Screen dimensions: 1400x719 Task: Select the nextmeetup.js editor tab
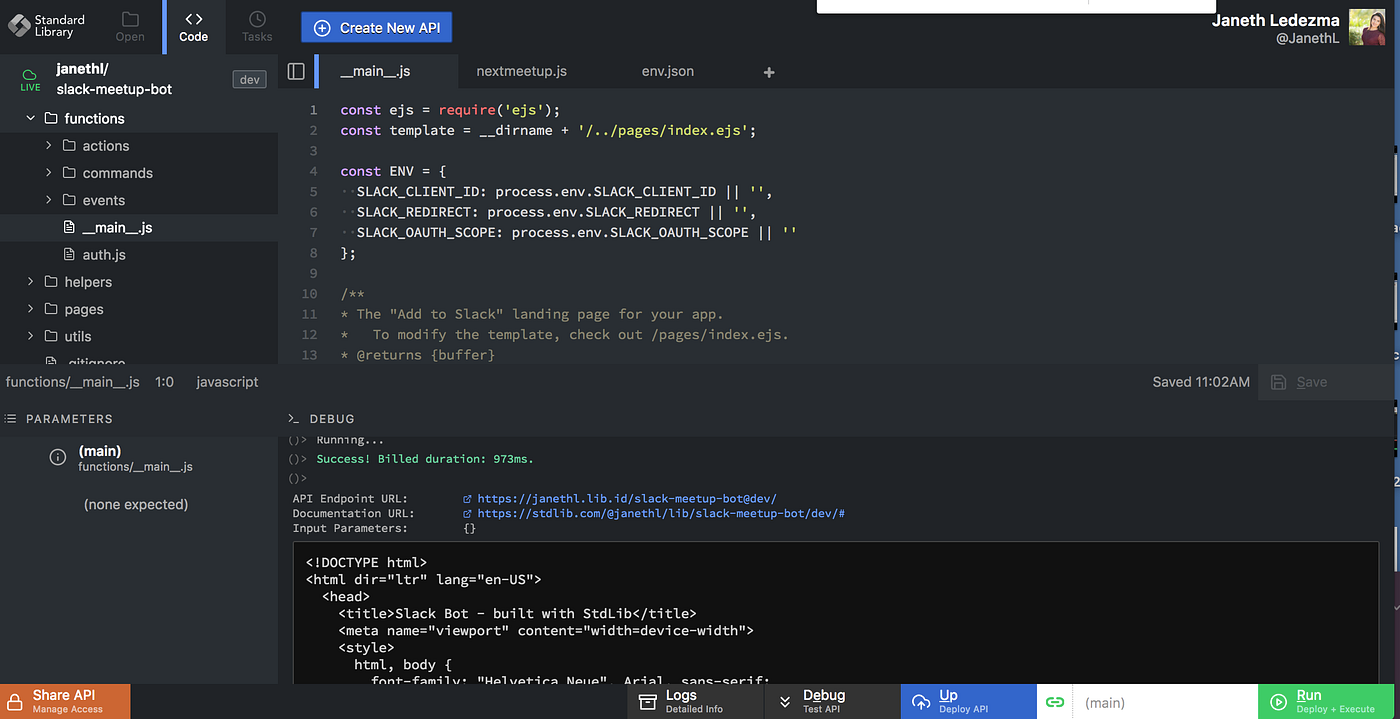click(521, 71)
